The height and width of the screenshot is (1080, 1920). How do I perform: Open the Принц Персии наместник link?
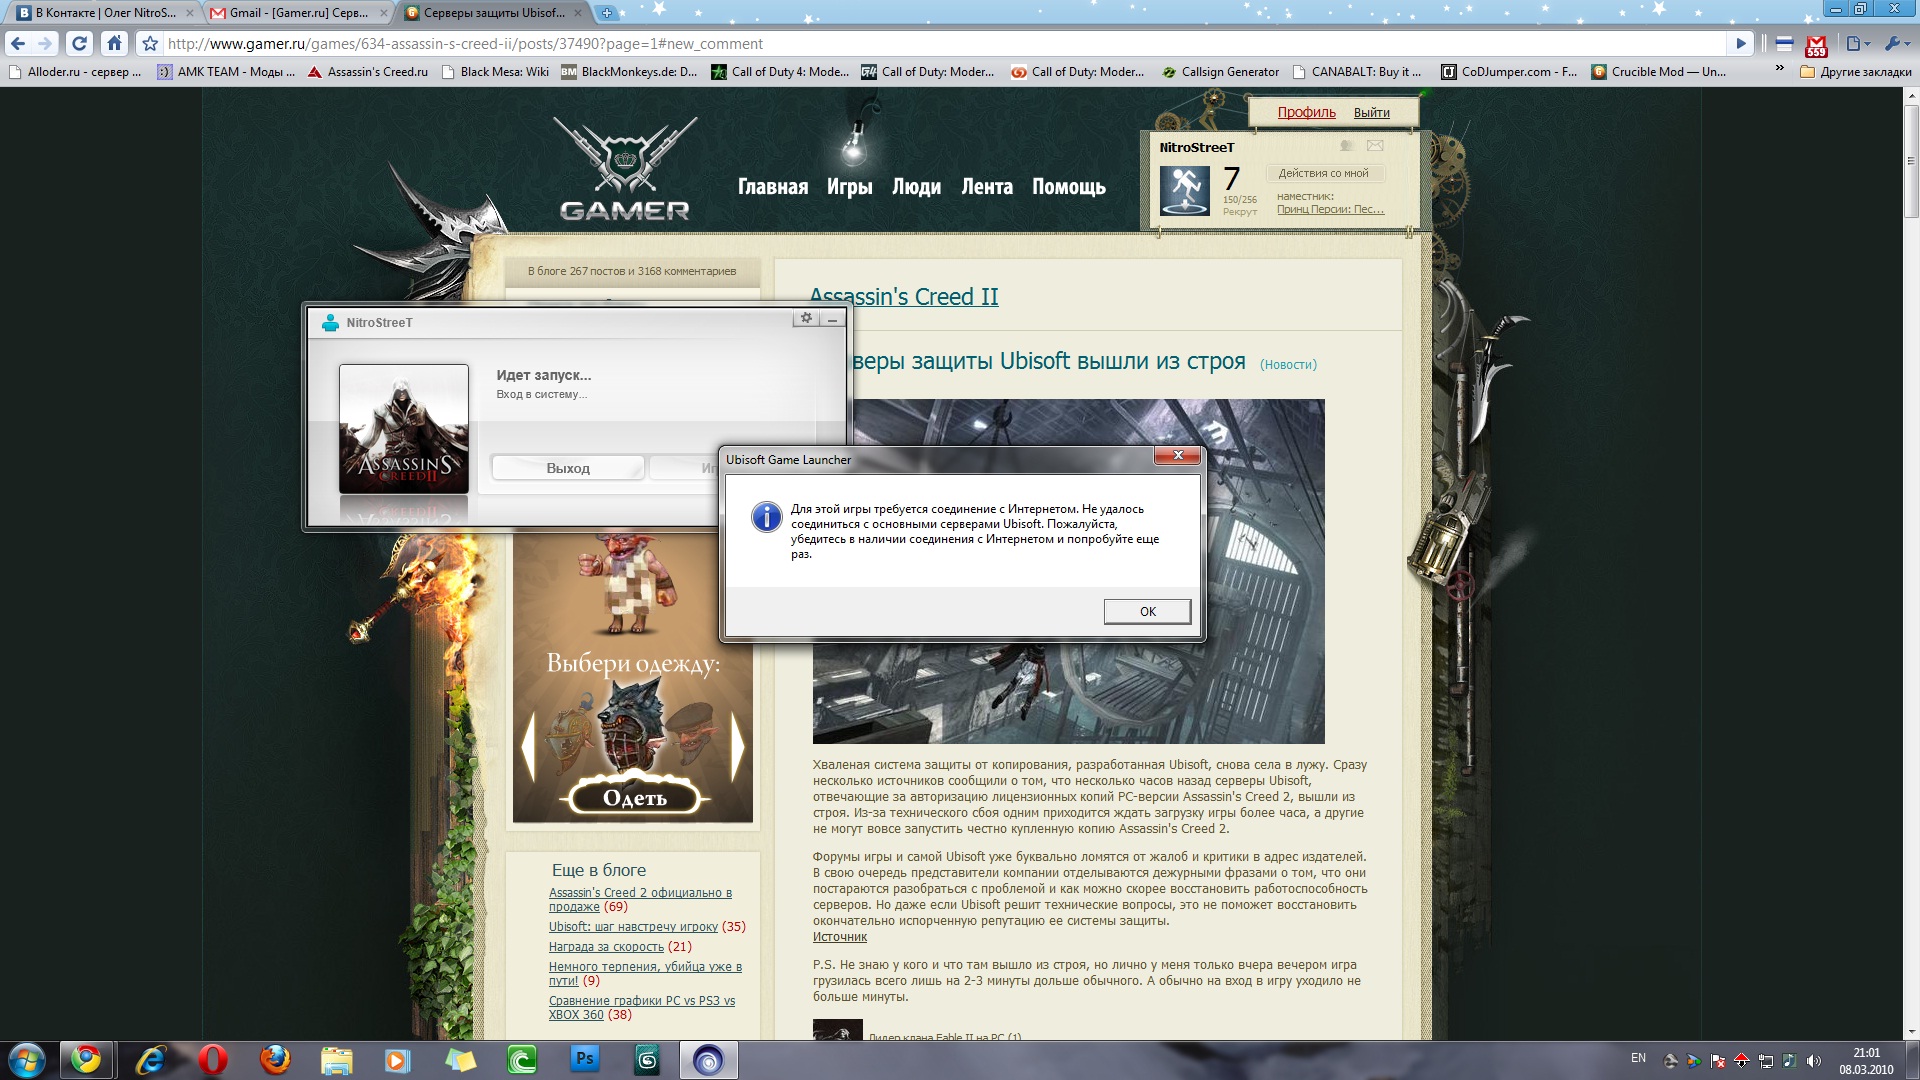pos(1330,210)
